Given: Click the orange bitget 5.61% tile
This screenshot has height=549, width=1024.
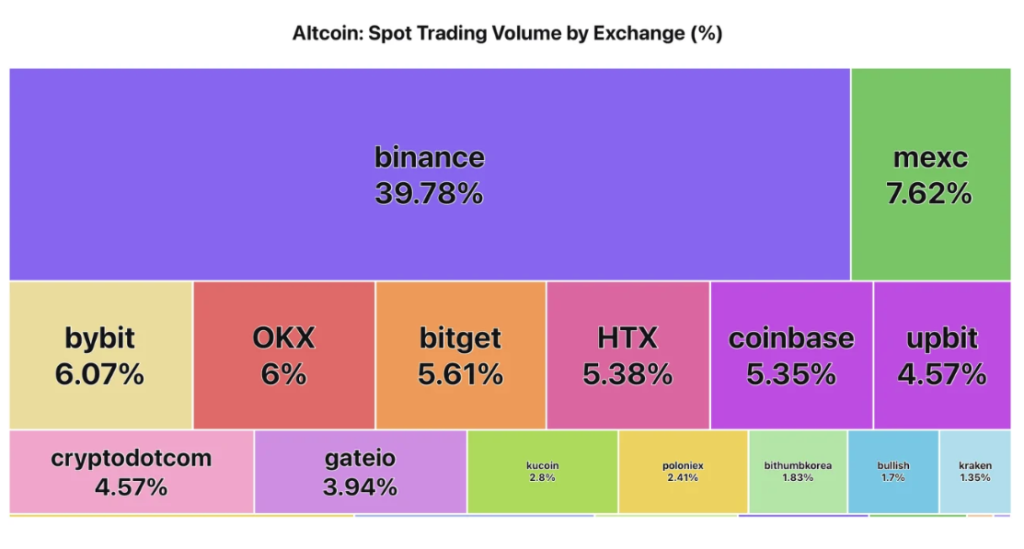Looking at the screenshot, I should [x=460, y=355].
